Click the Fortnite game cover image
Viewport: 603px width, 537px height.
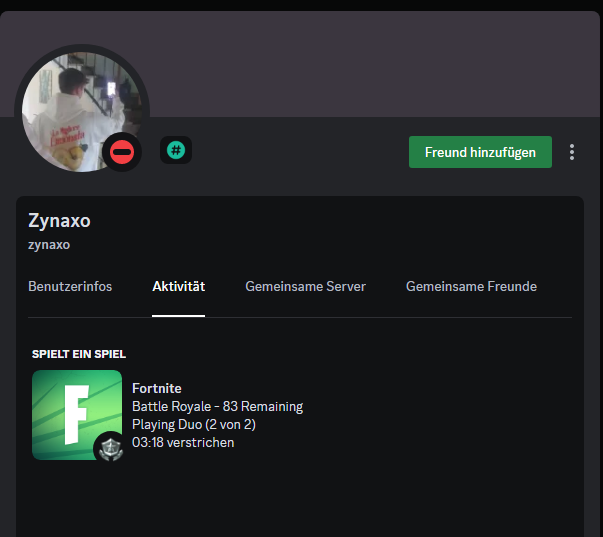click(77, 415)
